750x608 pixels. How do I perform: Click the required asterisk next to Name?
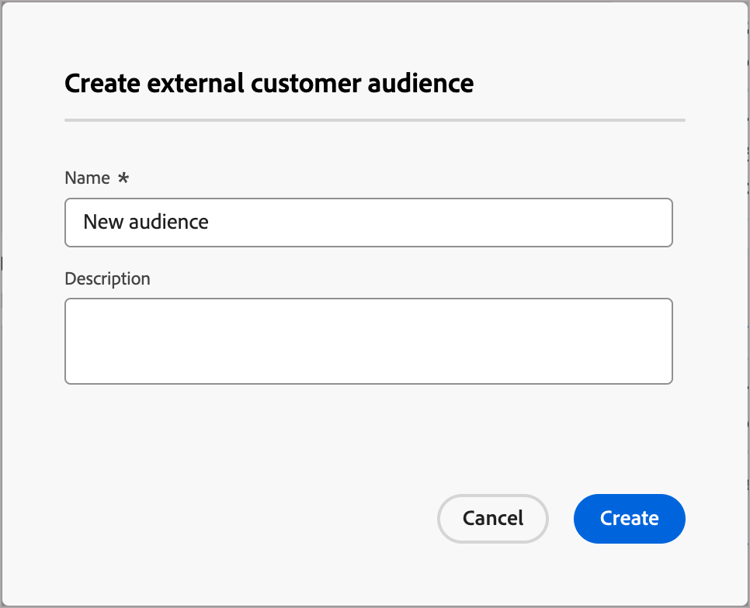(x=123, y=178)
